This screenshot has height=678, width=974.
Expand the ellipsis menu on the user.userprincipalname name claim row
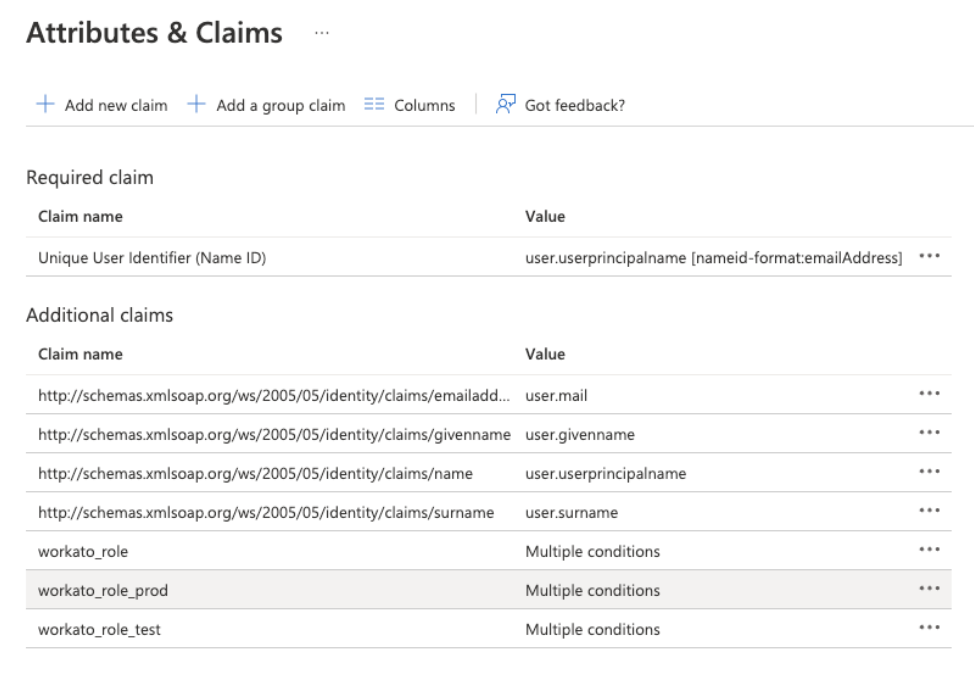tap(929, 472)
